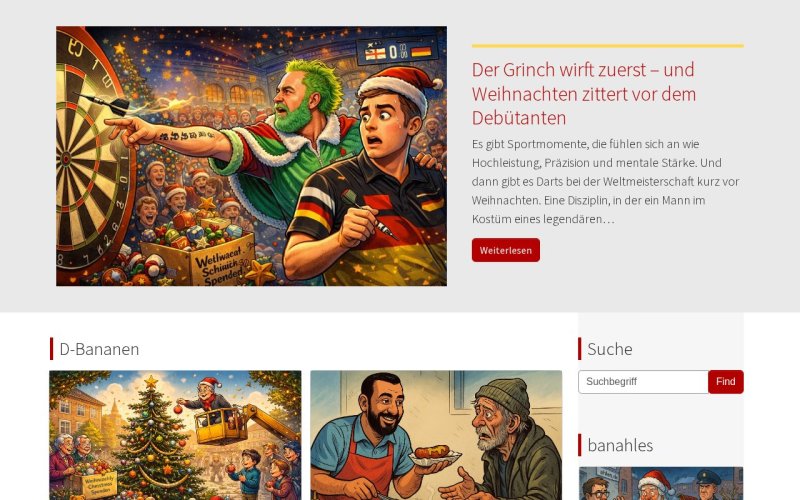This screenshot has width=800, height=500.
Task: Open the Grinch darts featured image
Action: [252, 156]
